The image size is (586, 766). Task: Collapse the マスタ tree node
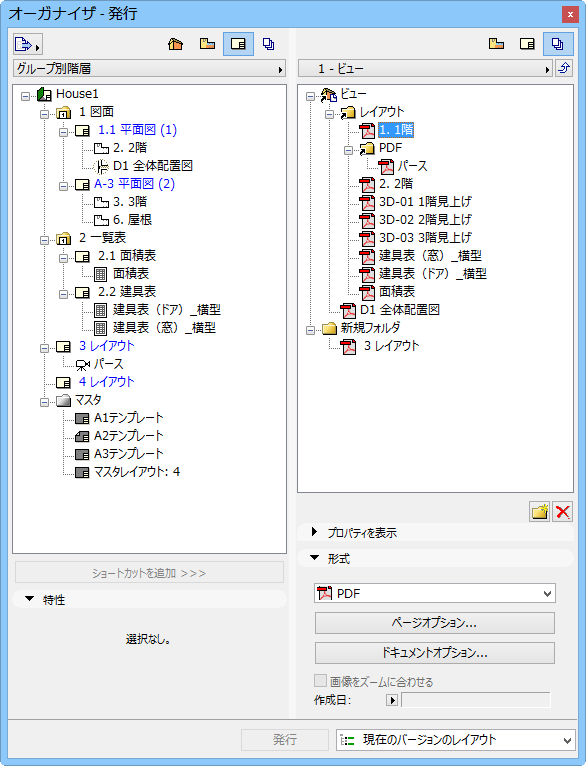(x=44, y=402)
